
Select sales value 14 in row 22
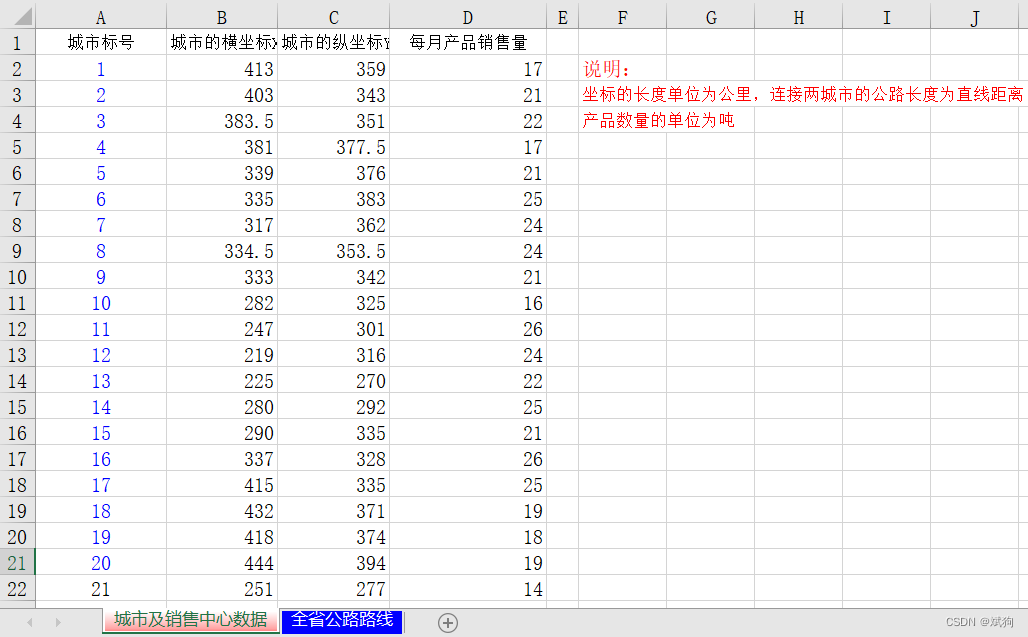click(x=468, y=589)
